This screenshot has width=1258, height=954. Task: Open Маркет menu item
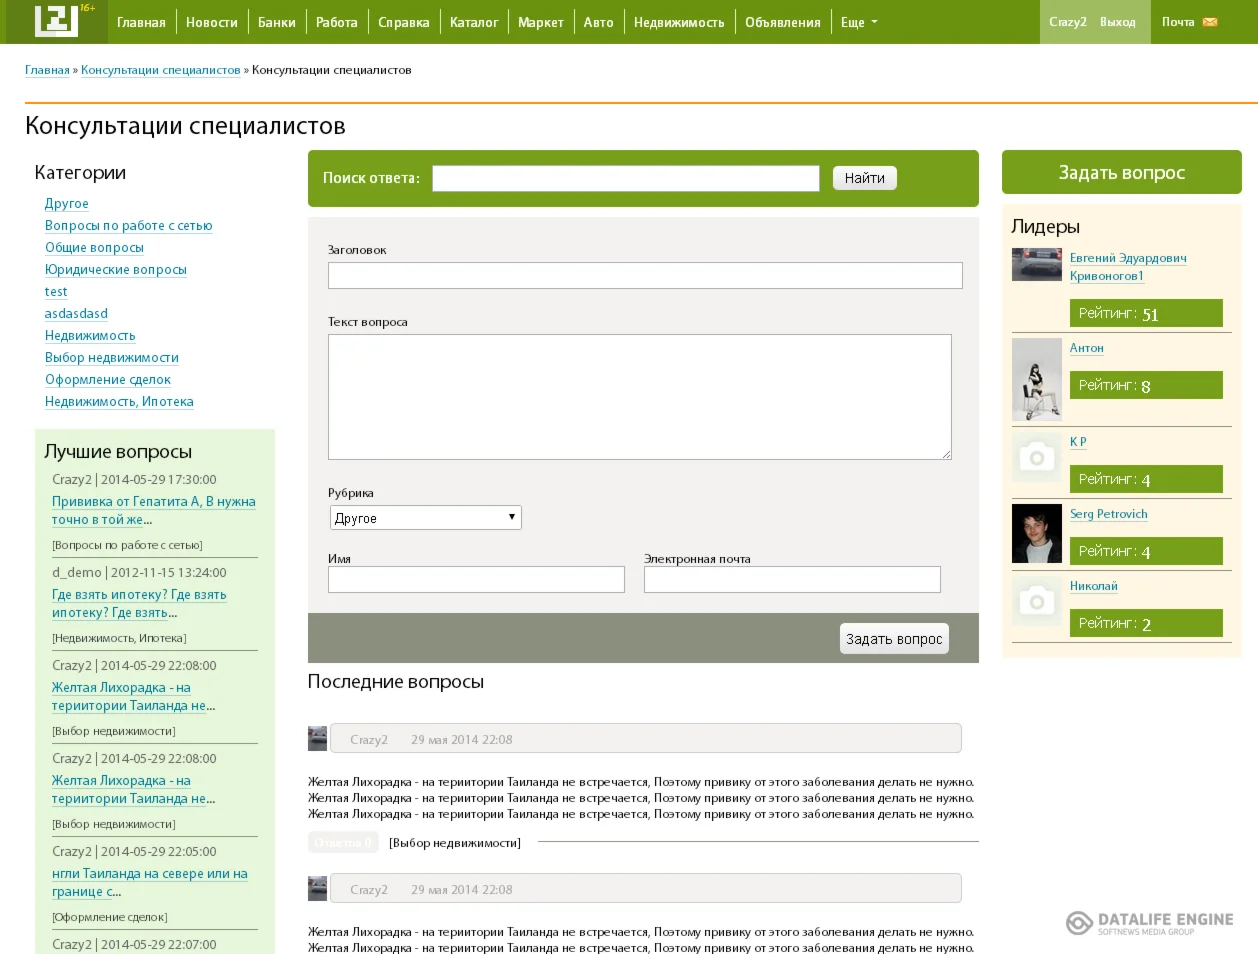tap(541, 22)
